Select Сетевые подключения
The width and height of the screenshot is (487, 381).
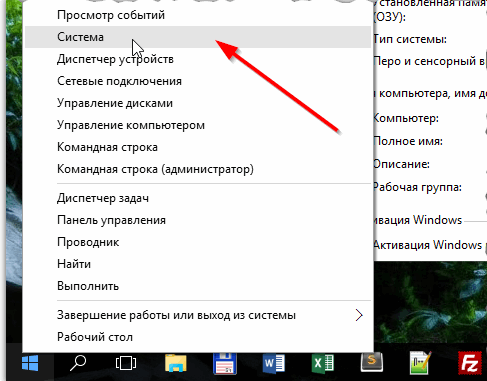(198, 81)
